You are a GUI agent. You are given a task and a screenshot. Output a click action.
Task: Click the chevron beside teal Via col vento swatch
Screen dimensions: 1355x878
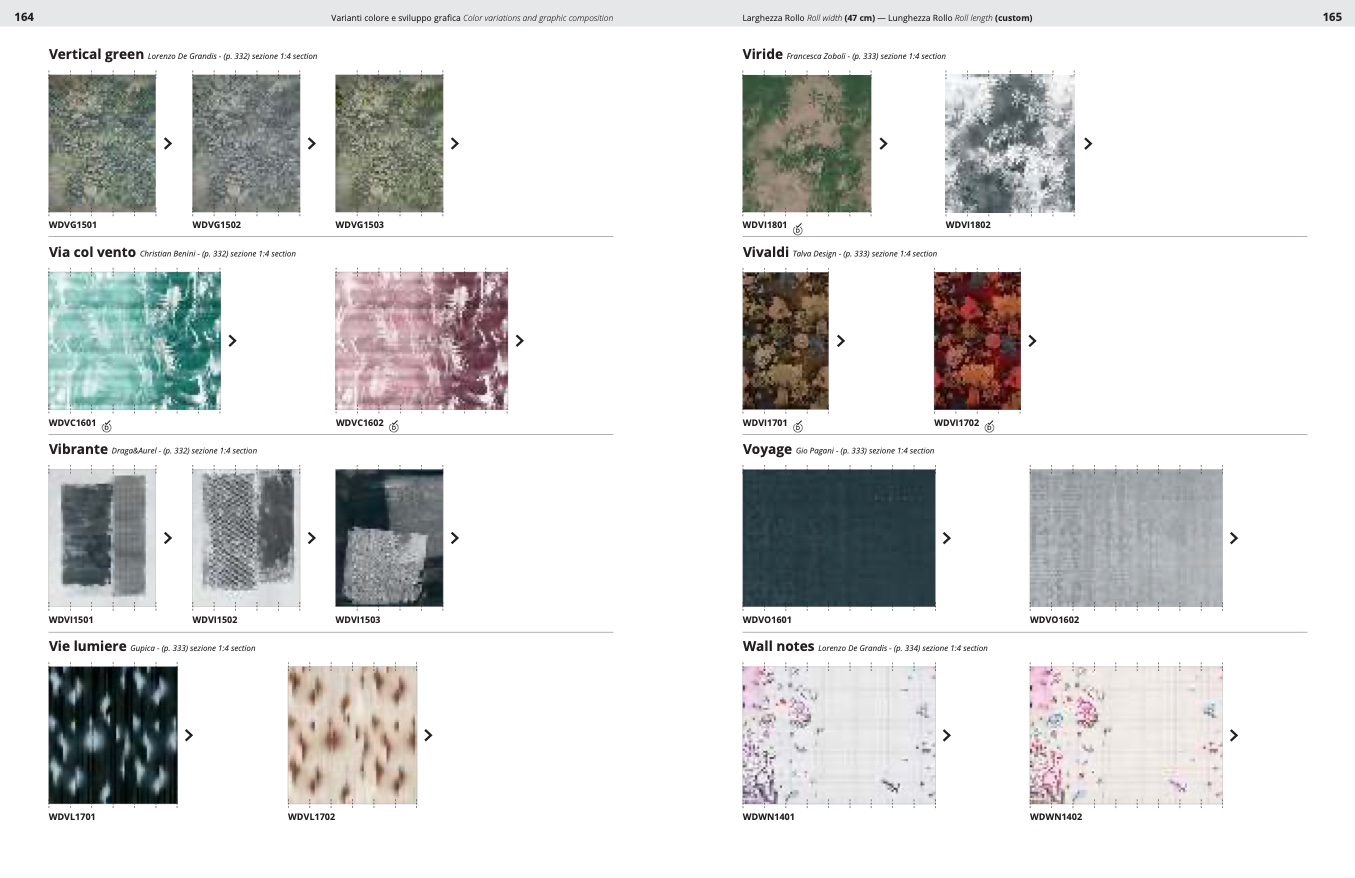click(233, 341)
